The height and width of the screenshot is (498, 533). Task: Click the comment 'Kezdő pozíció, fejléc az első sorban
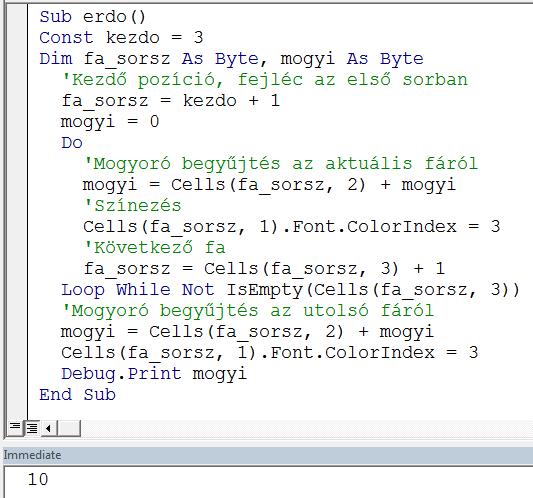(x=265, y=80)
